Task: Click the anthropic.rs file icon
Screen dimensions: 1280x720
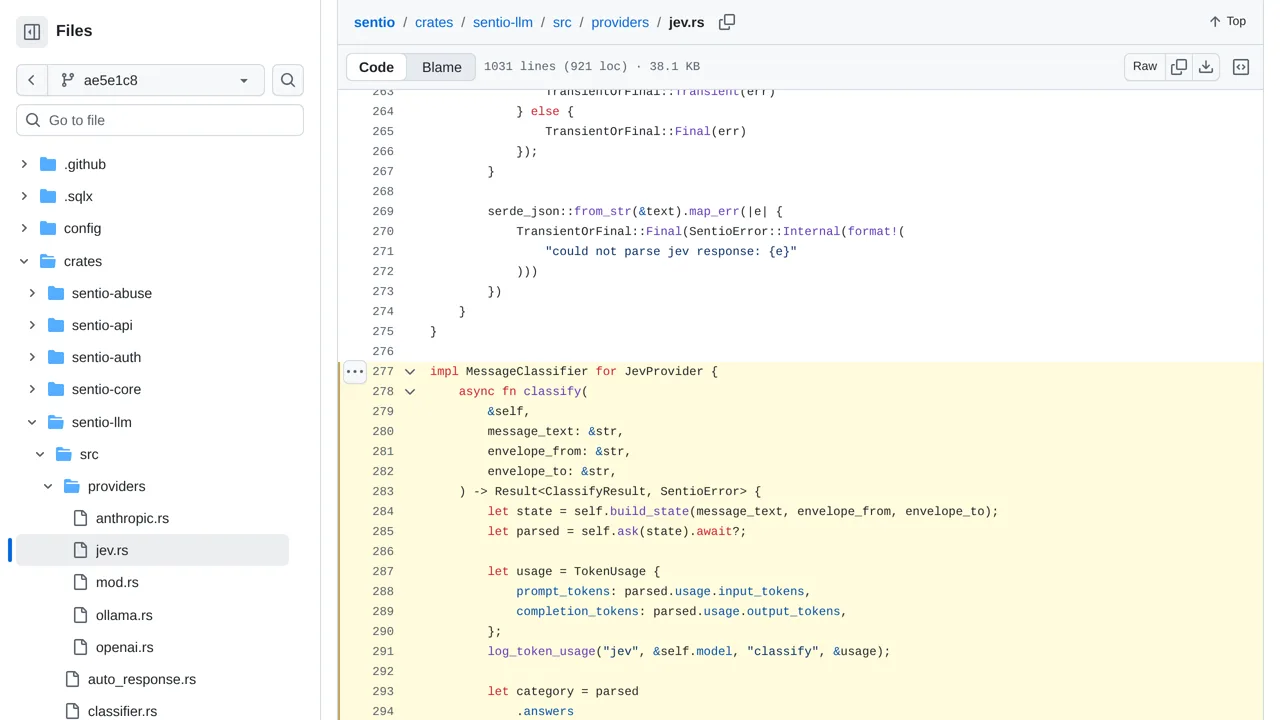Action: [x=80, y=518]
